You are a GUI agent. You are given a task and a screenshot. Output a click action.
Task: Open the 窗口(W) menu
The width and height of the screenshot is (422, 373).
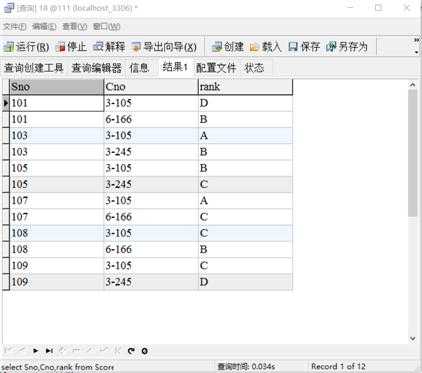106,26
